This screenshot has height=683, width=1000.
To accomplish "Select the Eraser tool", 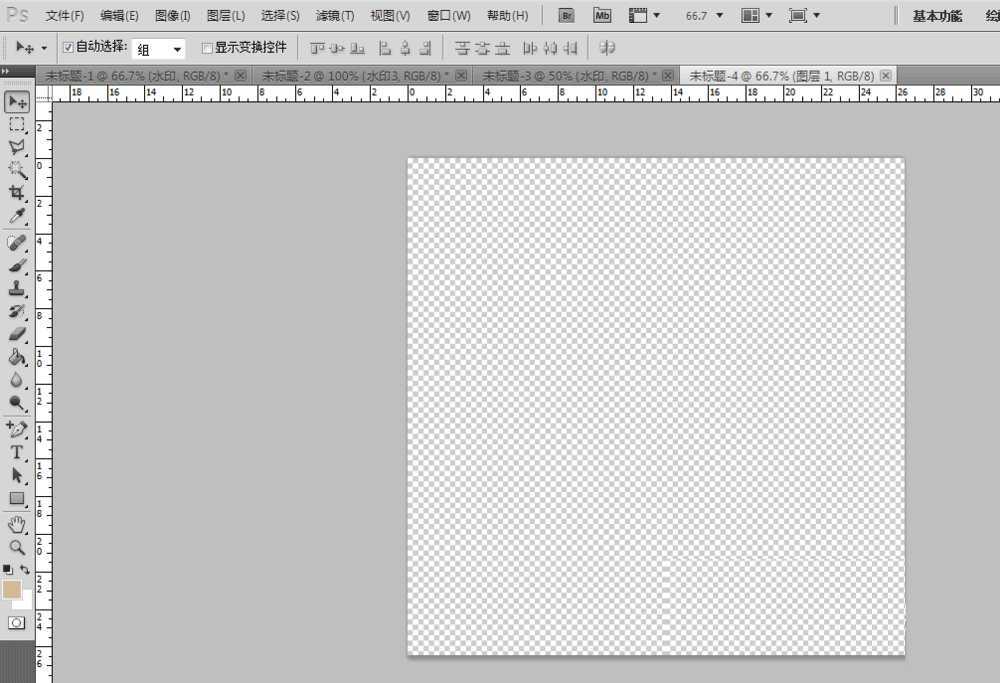I will coord(17,334).
